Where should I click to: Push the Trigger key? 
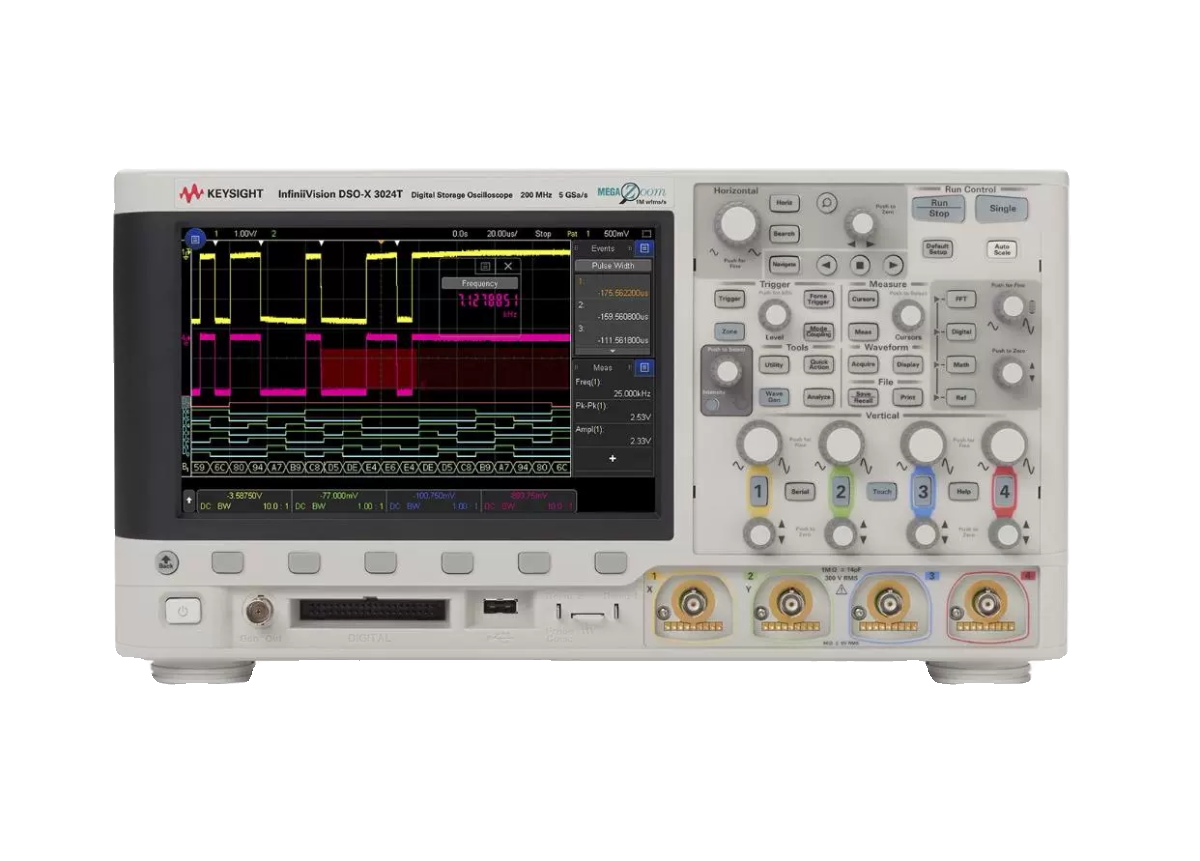(x=730, y=298)
